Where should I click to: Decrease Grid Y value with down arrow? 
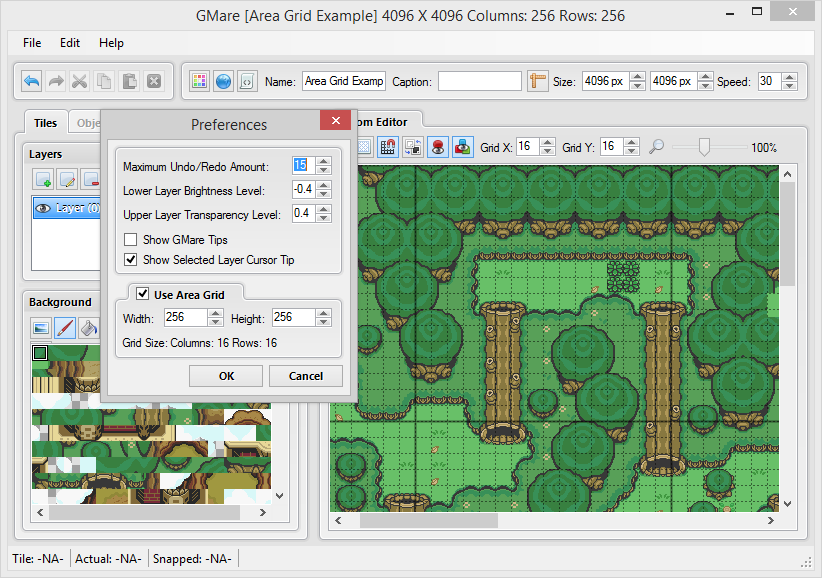coord(632,151)
